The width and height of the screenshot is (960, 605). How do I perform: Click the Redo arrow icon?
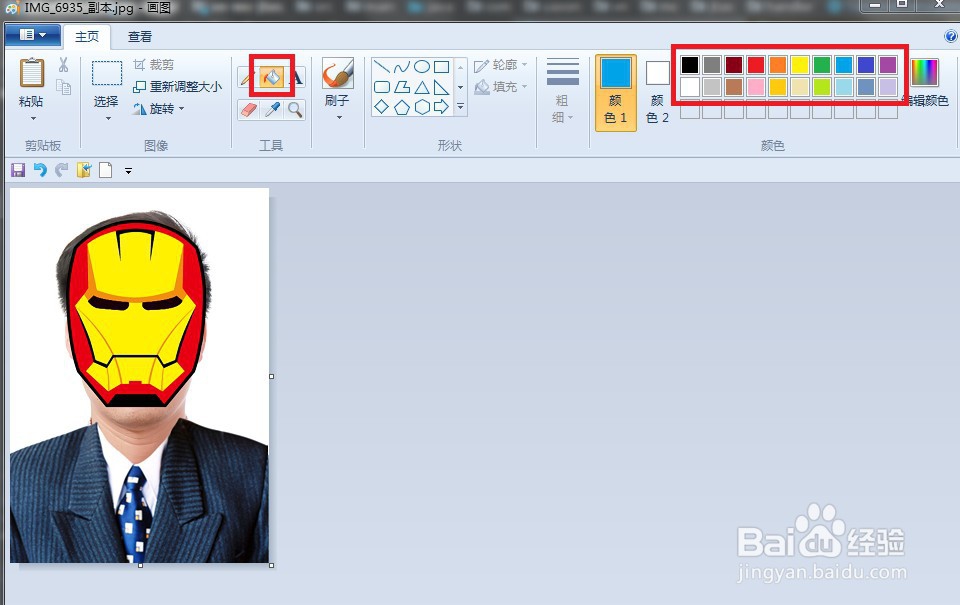(x=61, y=170)
